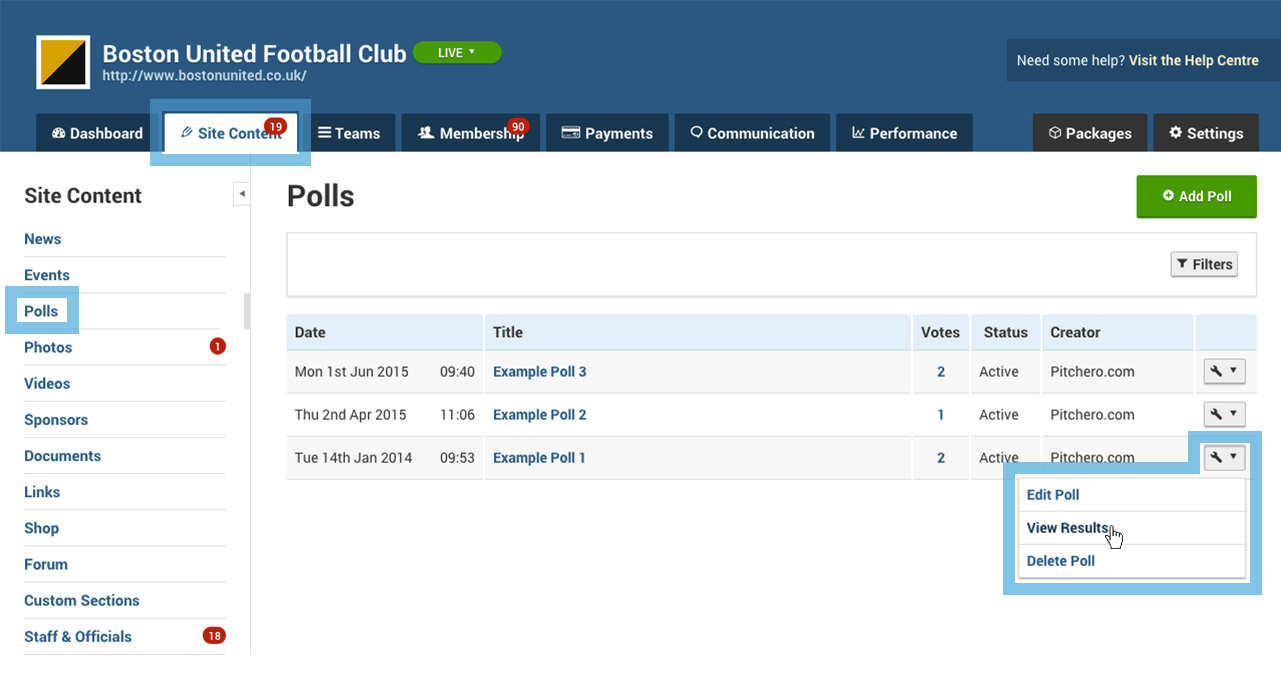Screen dimensions: 1281x675
Task: Open Settings using the gear icon
Action: coord(1175,132)
